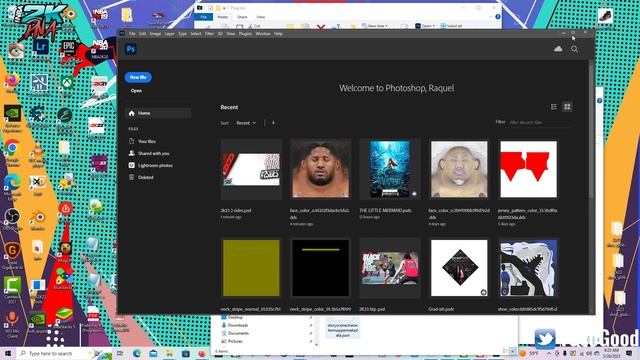Screen dimensions: 640x360
Task: Open the shoe_color dds thumbnail
Action: 529,268
